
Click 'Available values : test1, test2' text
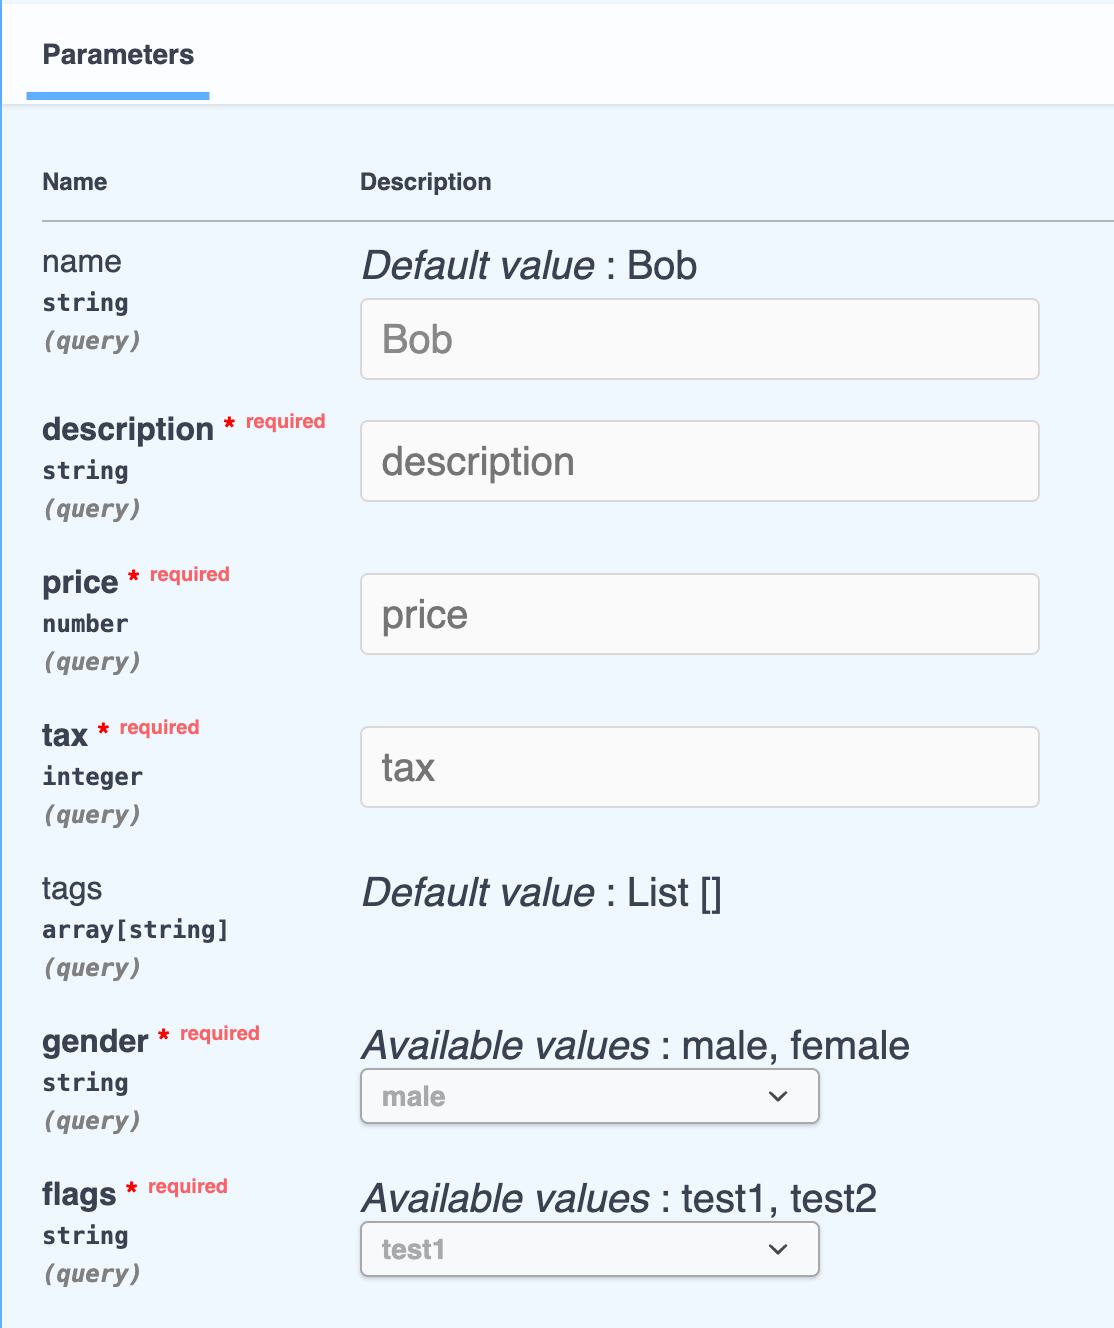click(x=619, y=1199)
